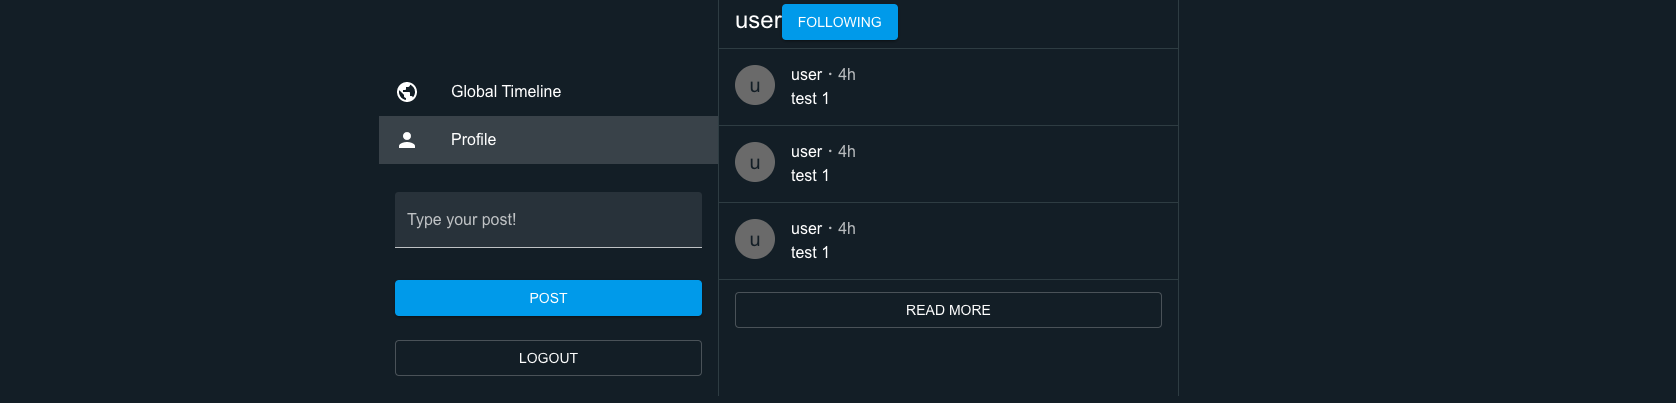Click the 4h timestamp on the second post
This screenshot has width=1676, height=403.
click(x=847, y=152)
